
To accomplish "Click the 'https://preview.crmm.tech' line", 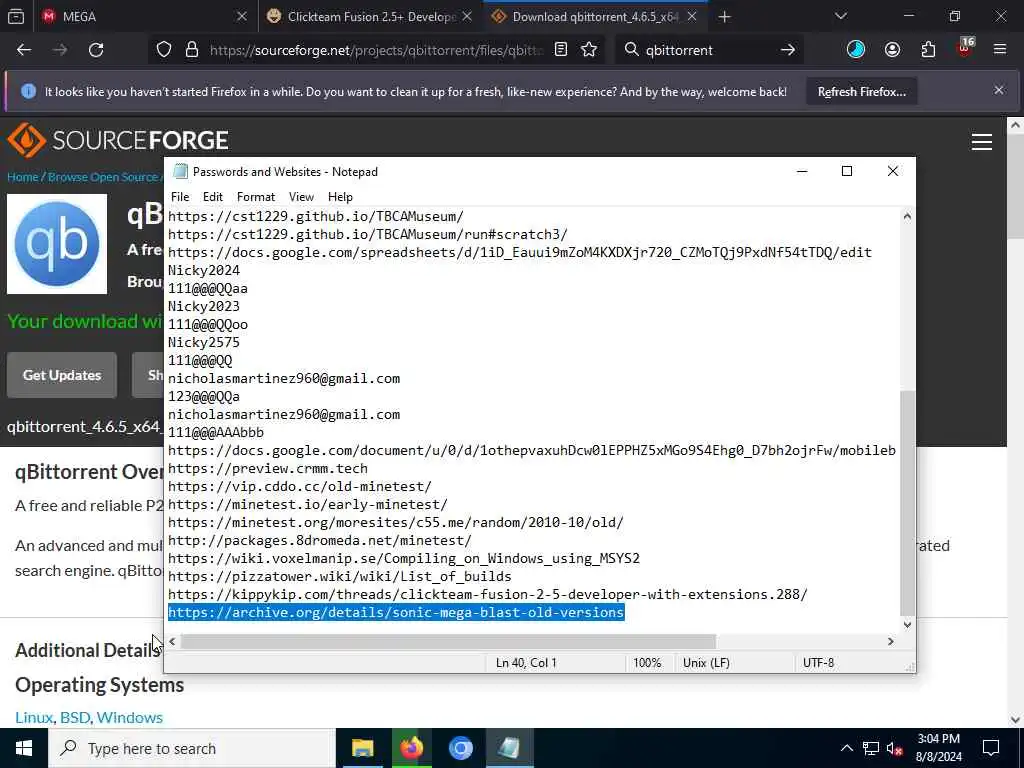I will [268, 468].
